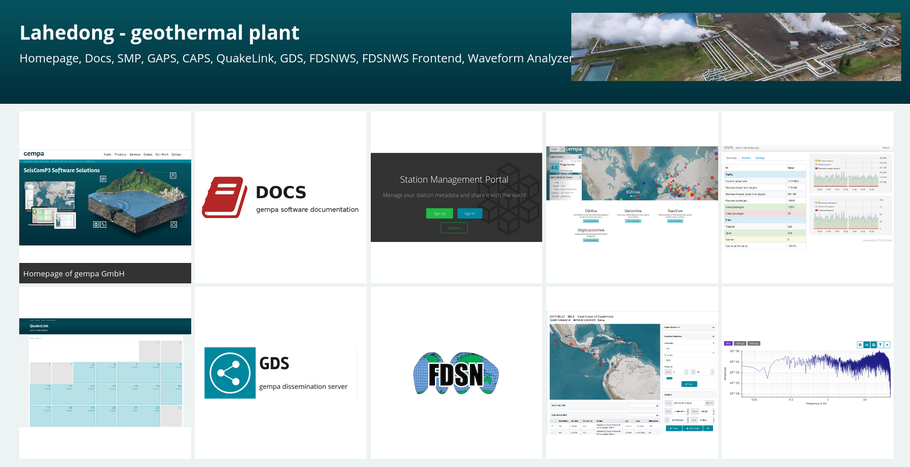Open the gempa homepage thumbnail
The image size is (910, 467).
click(x=105, y=197)
